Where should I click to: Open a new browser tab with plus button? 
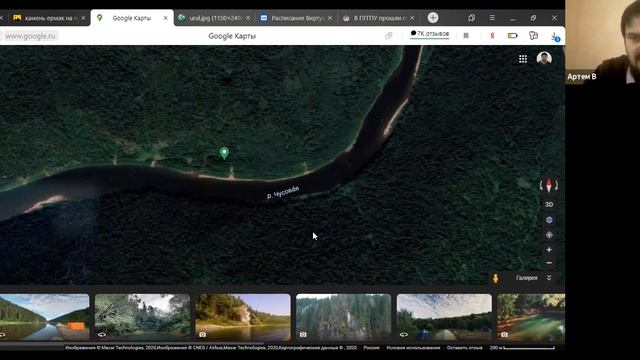[x=433, y=18]
